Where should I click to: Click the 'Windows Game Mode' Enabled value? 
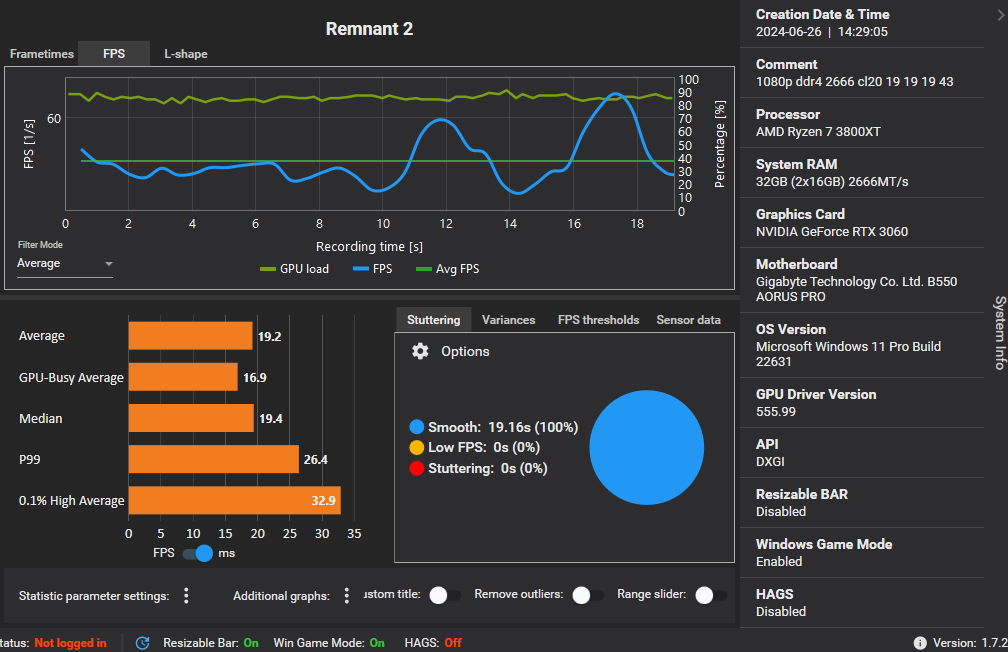[x=778, y=561]
